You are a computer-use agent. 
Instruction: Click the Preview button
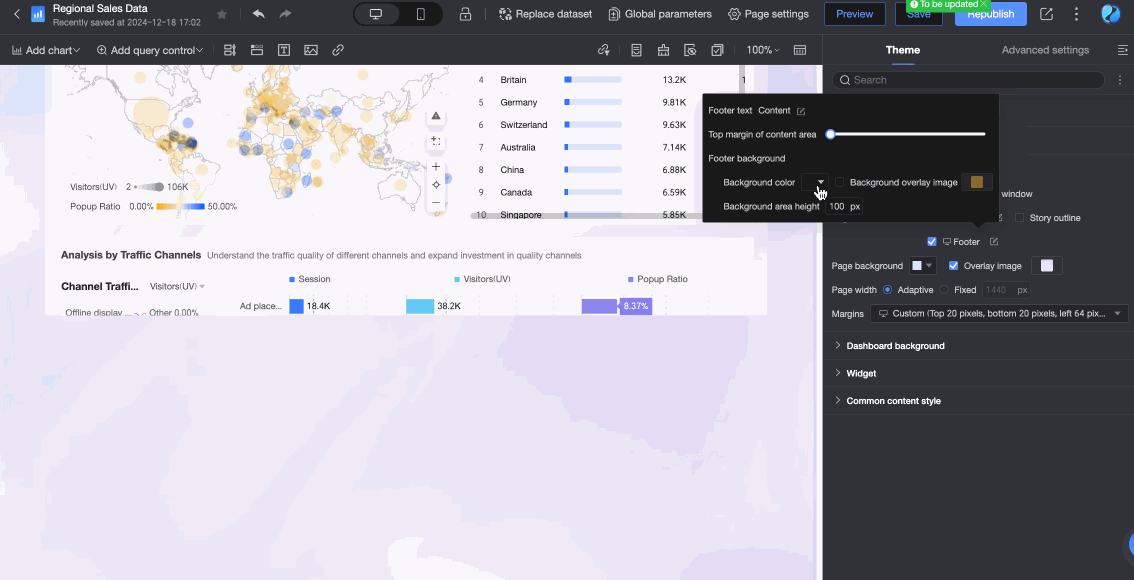[854, 14]
